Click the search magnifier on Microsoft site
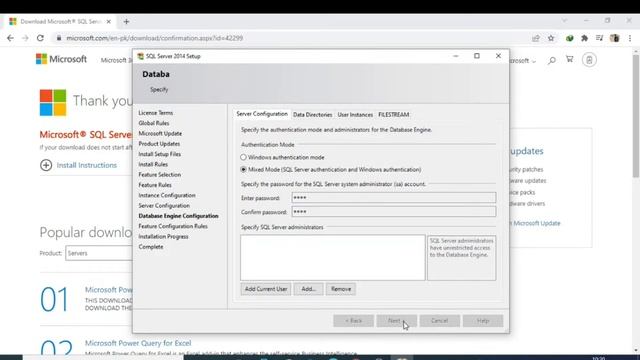The image size is (640, 360). pos(552,60)
